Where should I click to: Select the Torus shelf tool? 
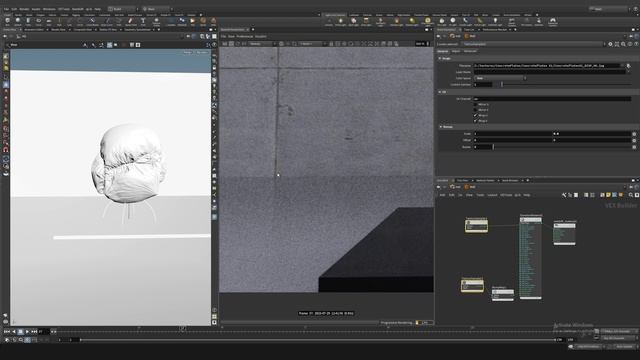pos(38,21)
